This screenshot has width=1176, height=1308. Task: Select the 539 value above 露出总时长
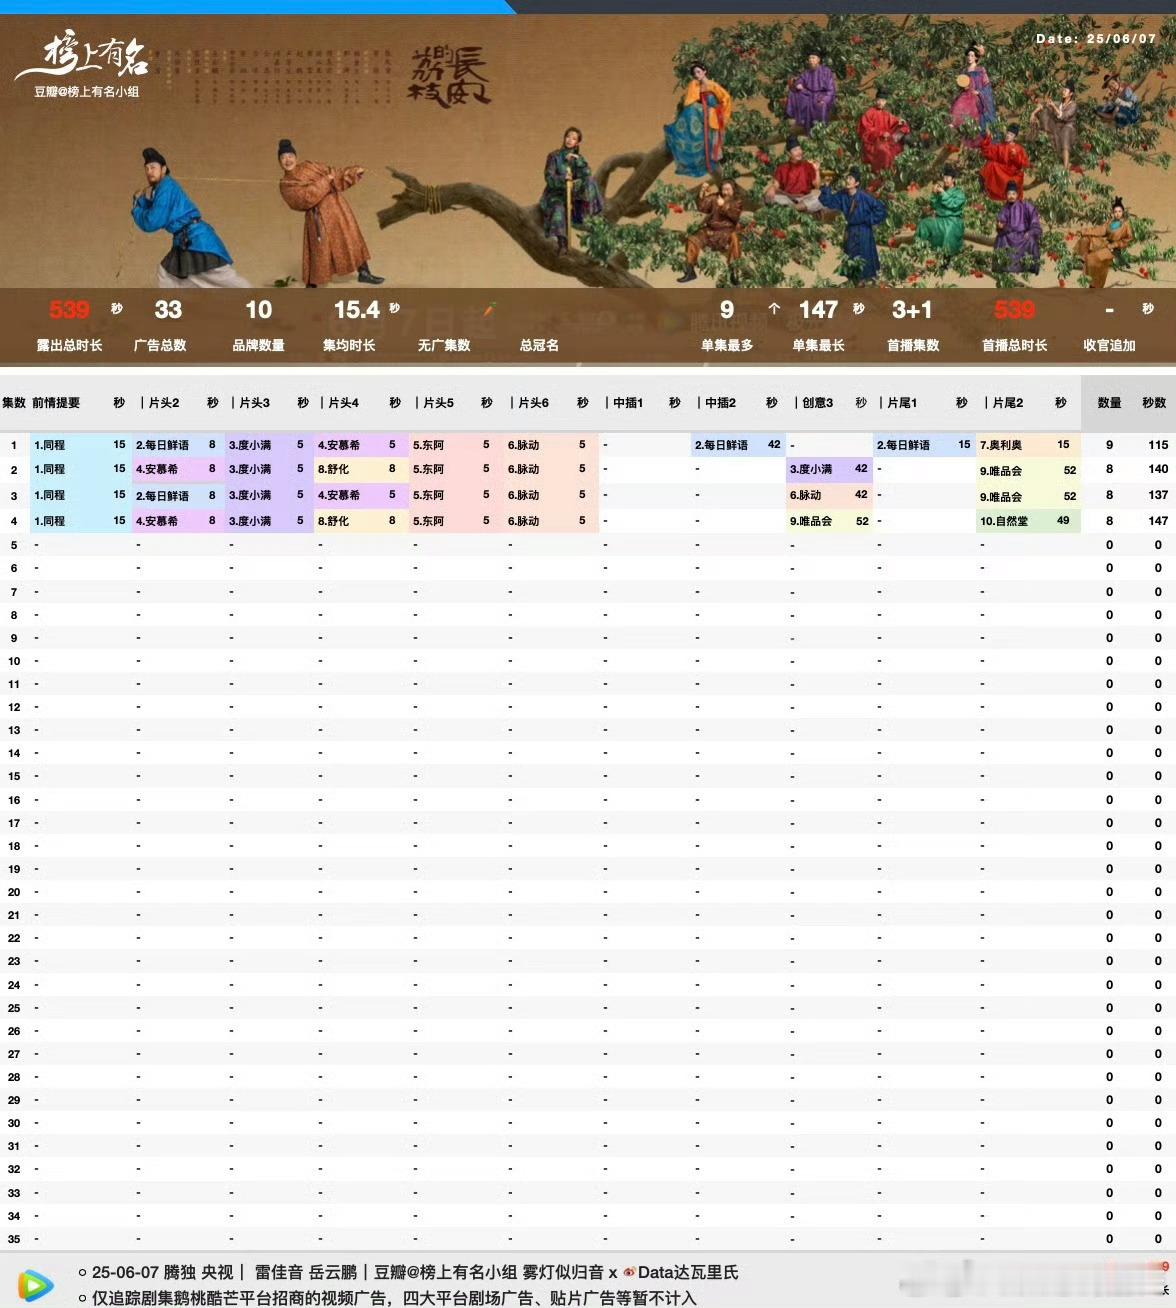coord(69,310)
